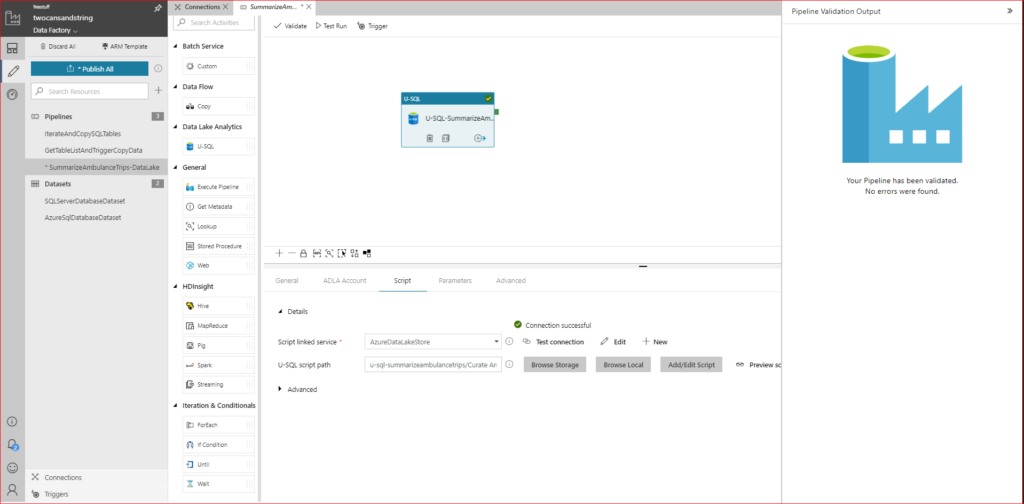This screenshot has height=504, width=1024.
Task: Validate the pipeline
Action: (290, 26)
